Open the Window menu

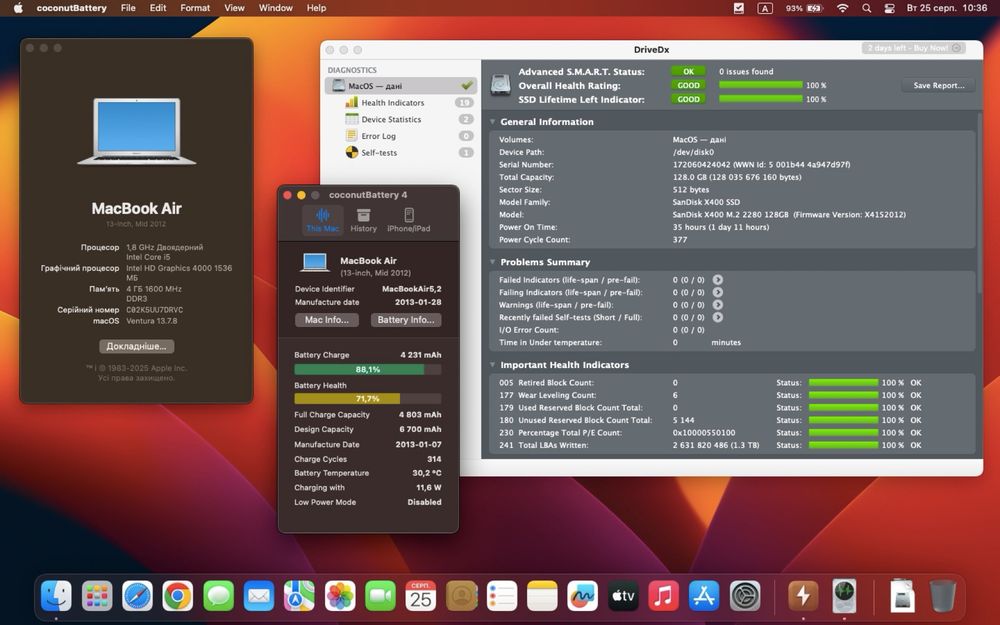tap(276, 8)
